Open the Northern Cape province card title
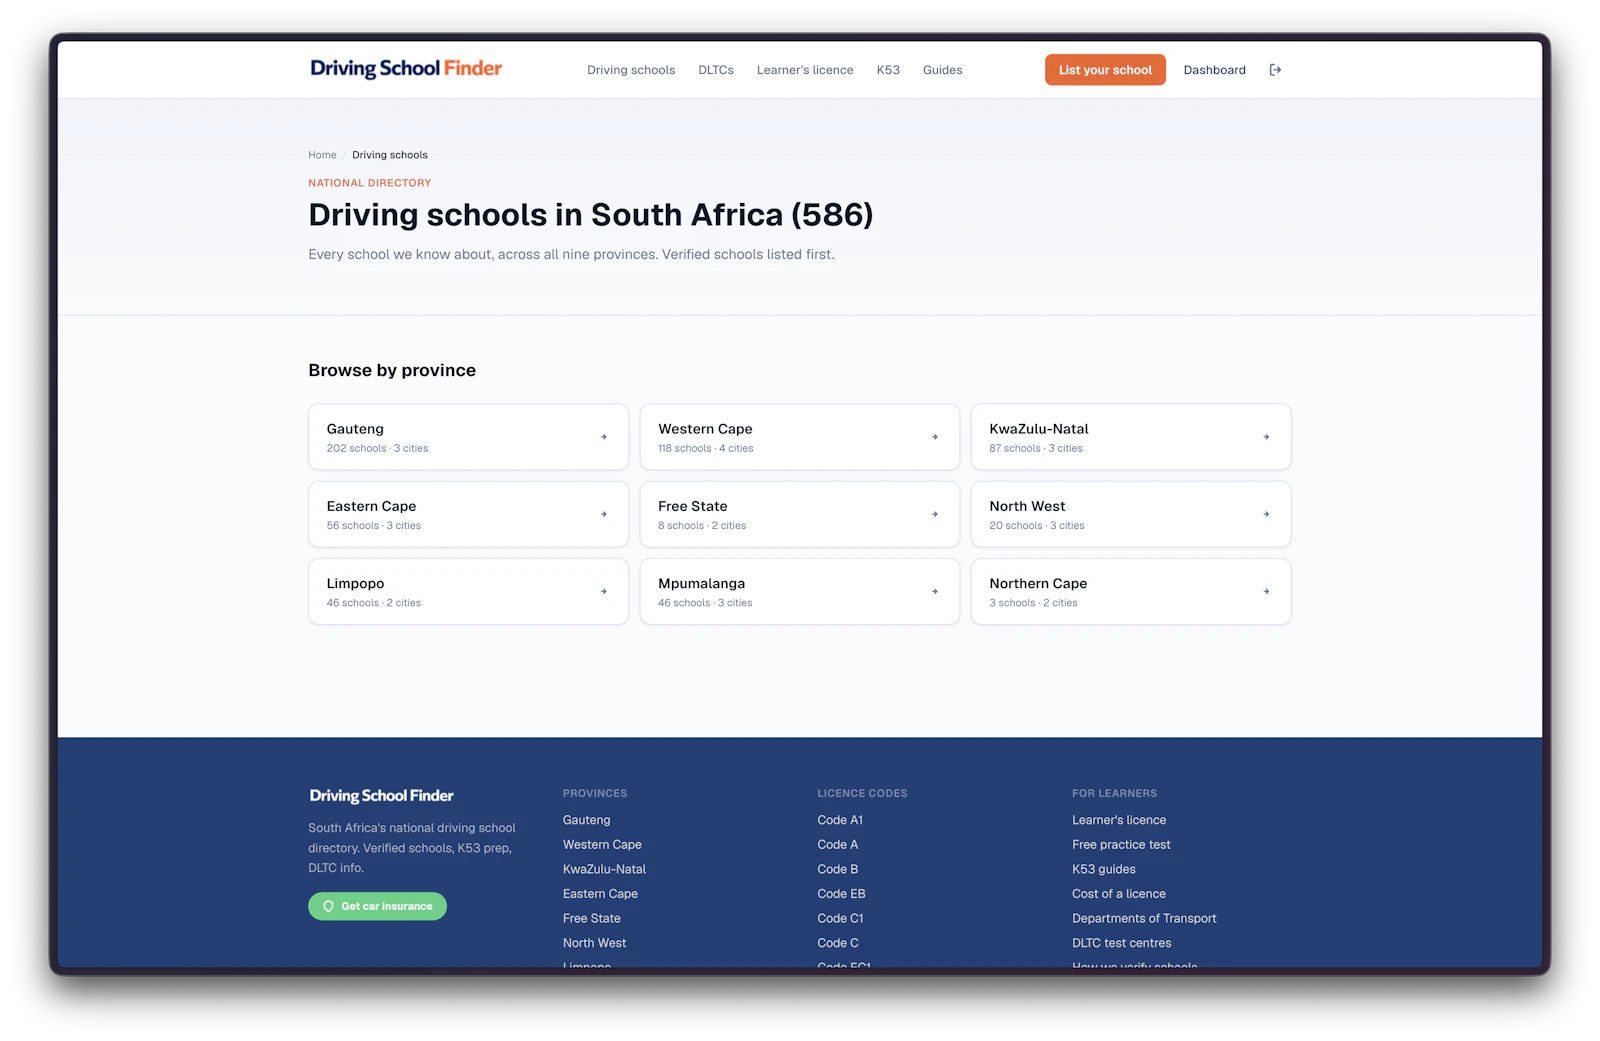1600x1041 pixels. click(x=1038, y=584)
